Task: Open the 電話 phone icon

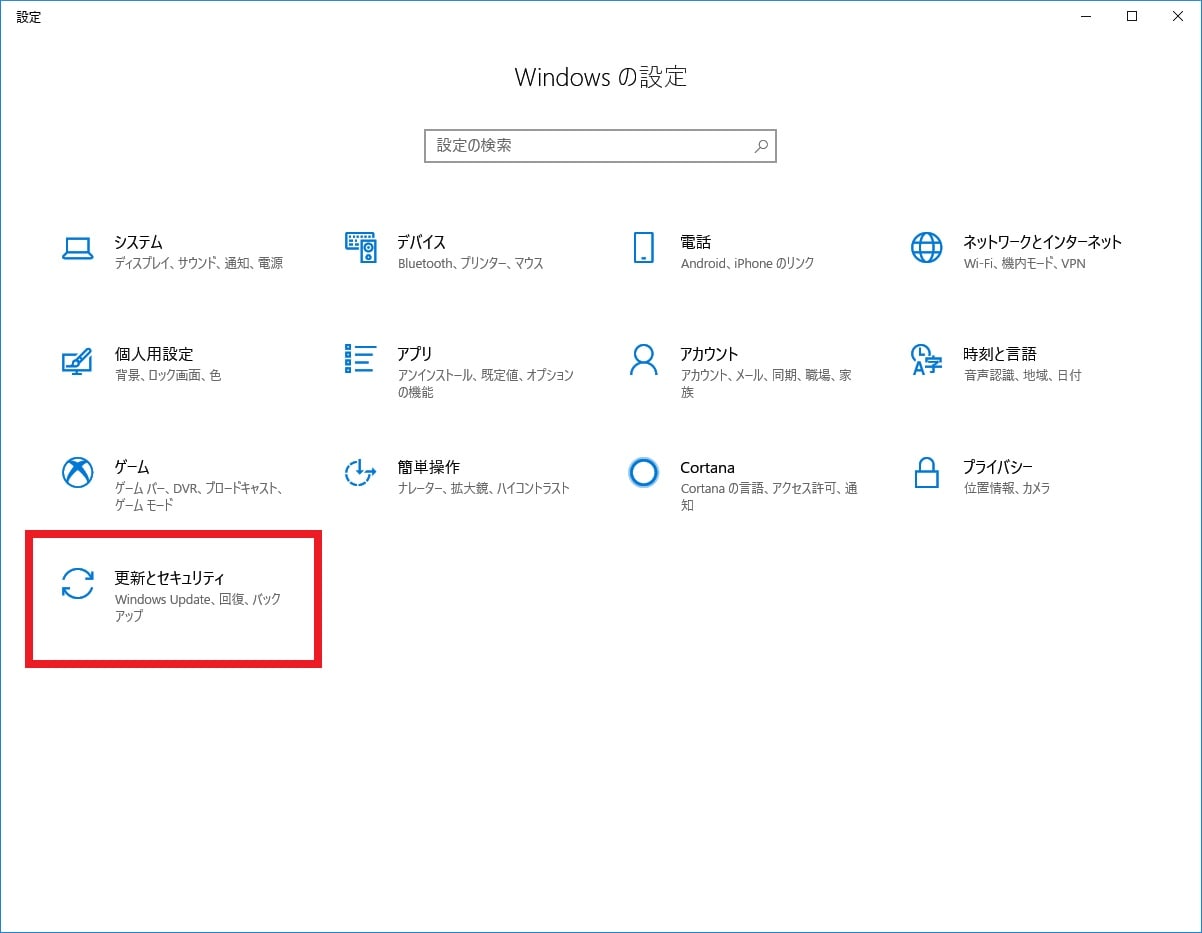Action: 643,248
